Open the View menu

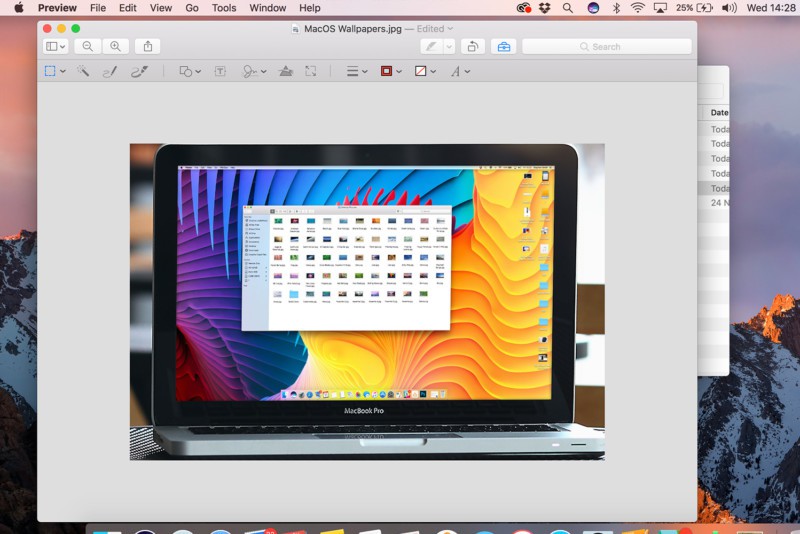pyautogui.click(x=161, y=8)
